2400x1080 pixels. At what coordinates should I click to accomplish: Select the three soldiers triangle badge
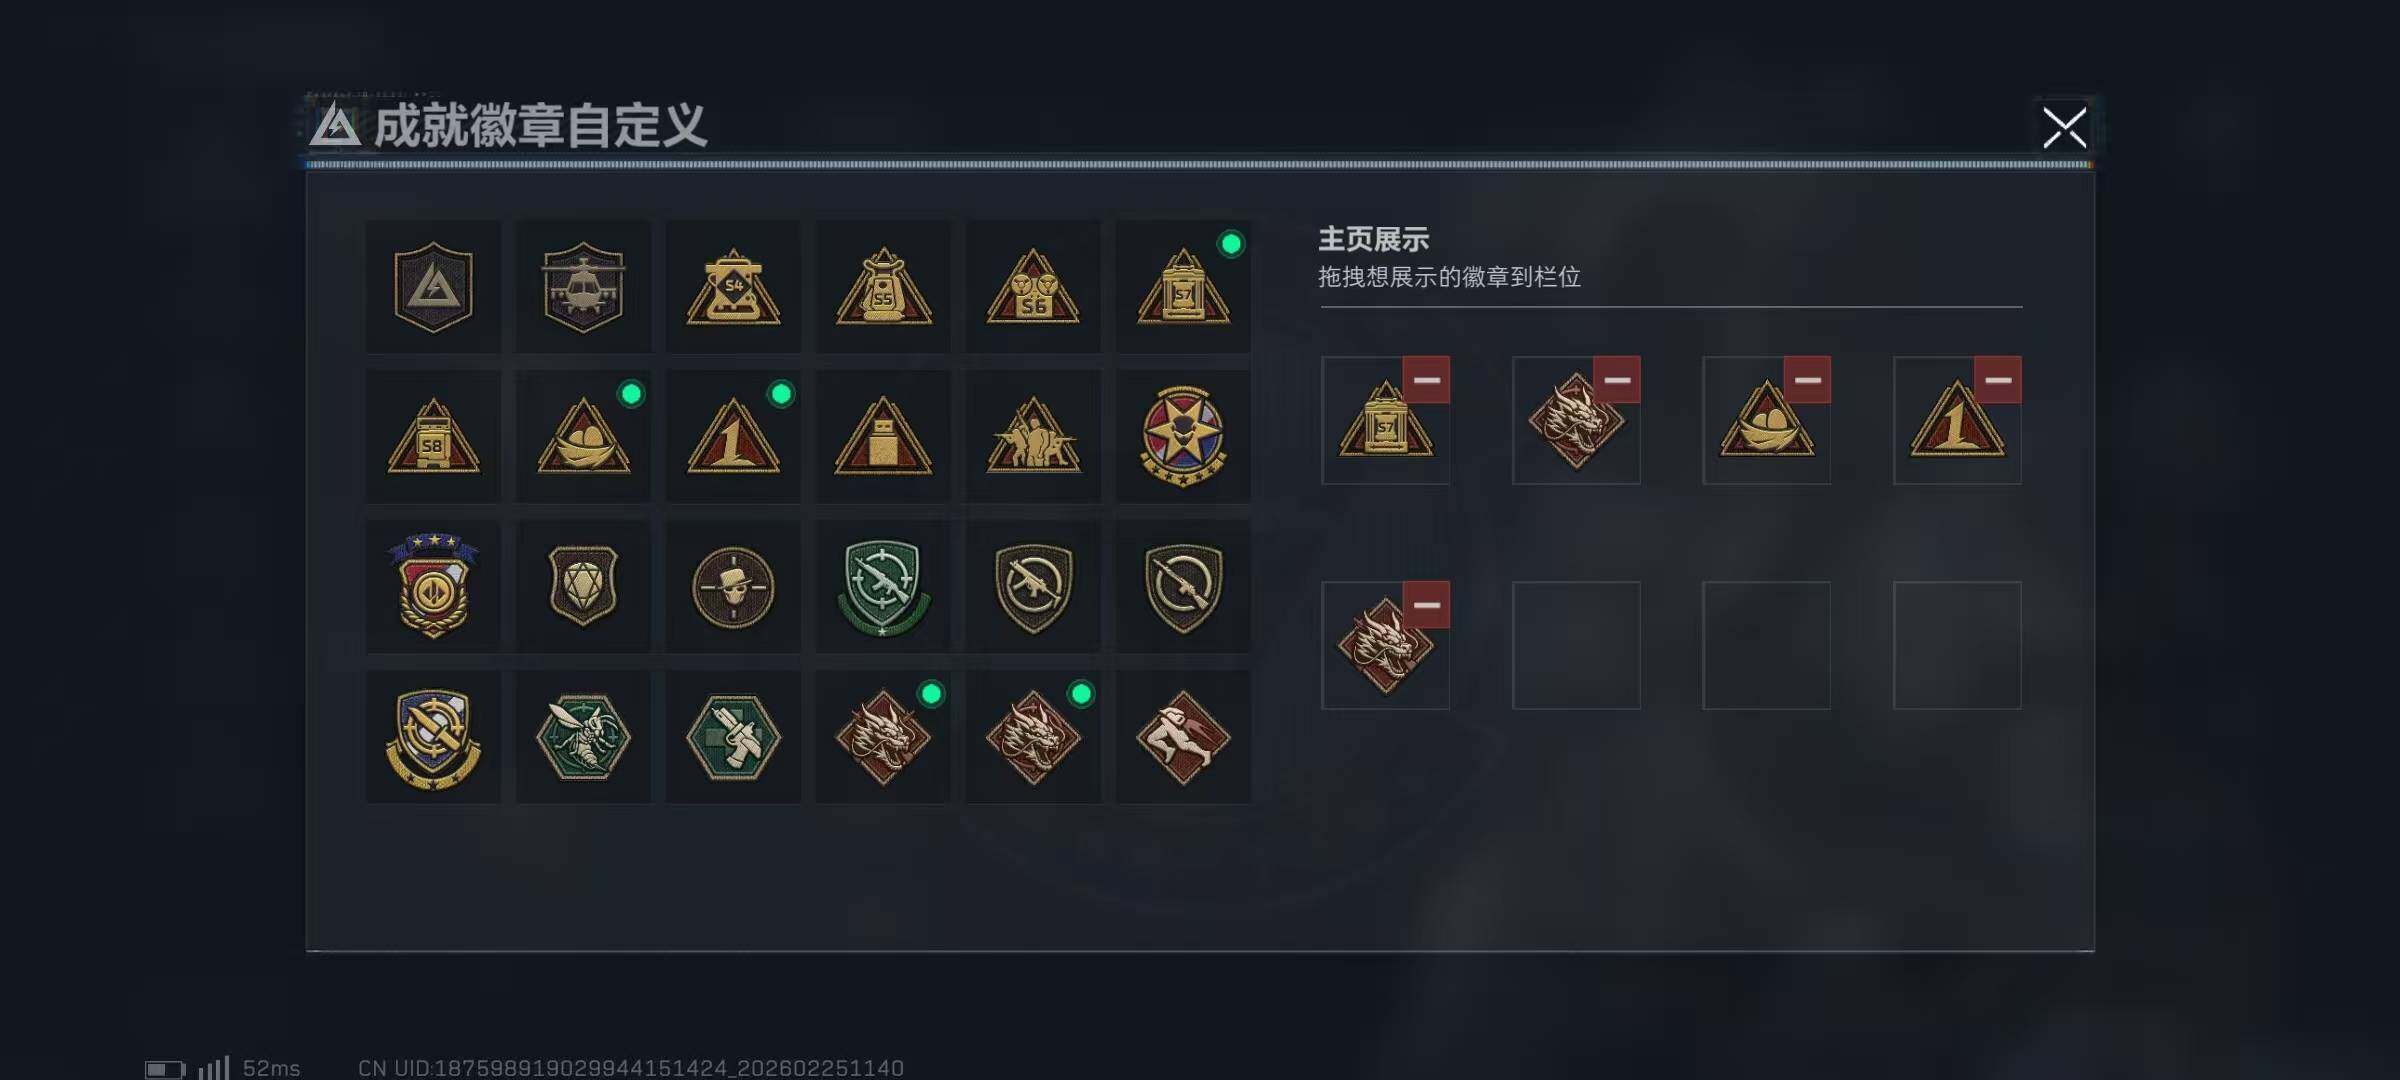click(1033, 437)
